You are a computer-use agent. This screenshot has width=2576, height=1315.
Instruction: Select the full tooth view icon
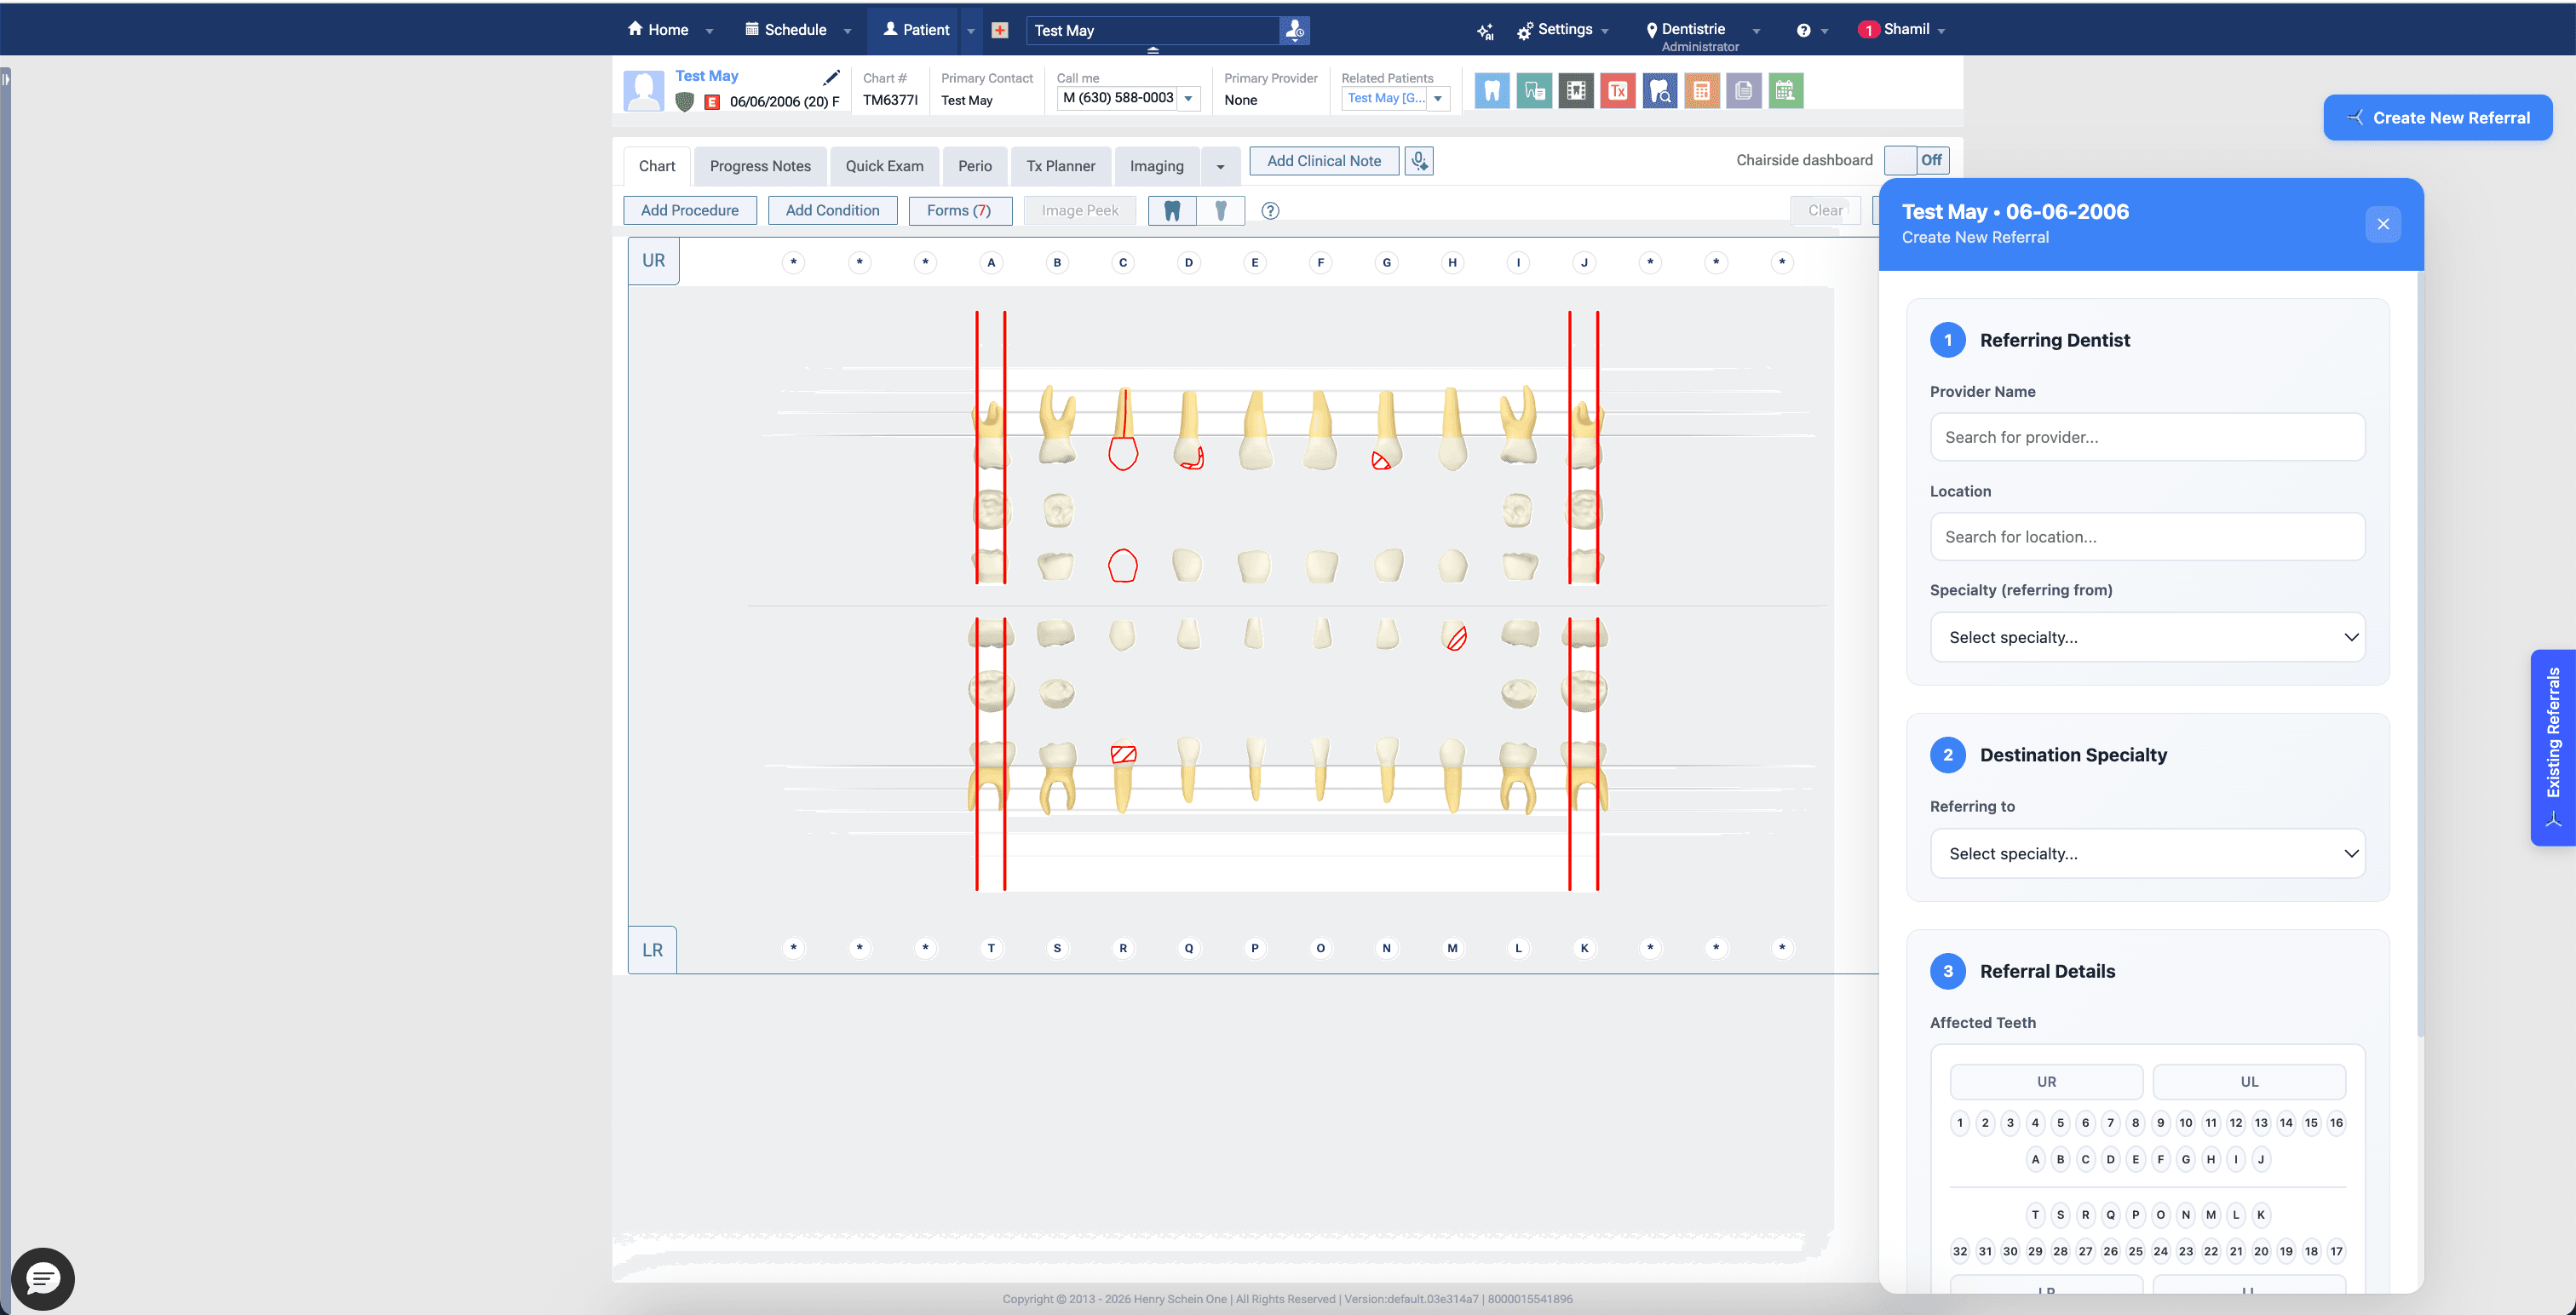point(1172,210)
